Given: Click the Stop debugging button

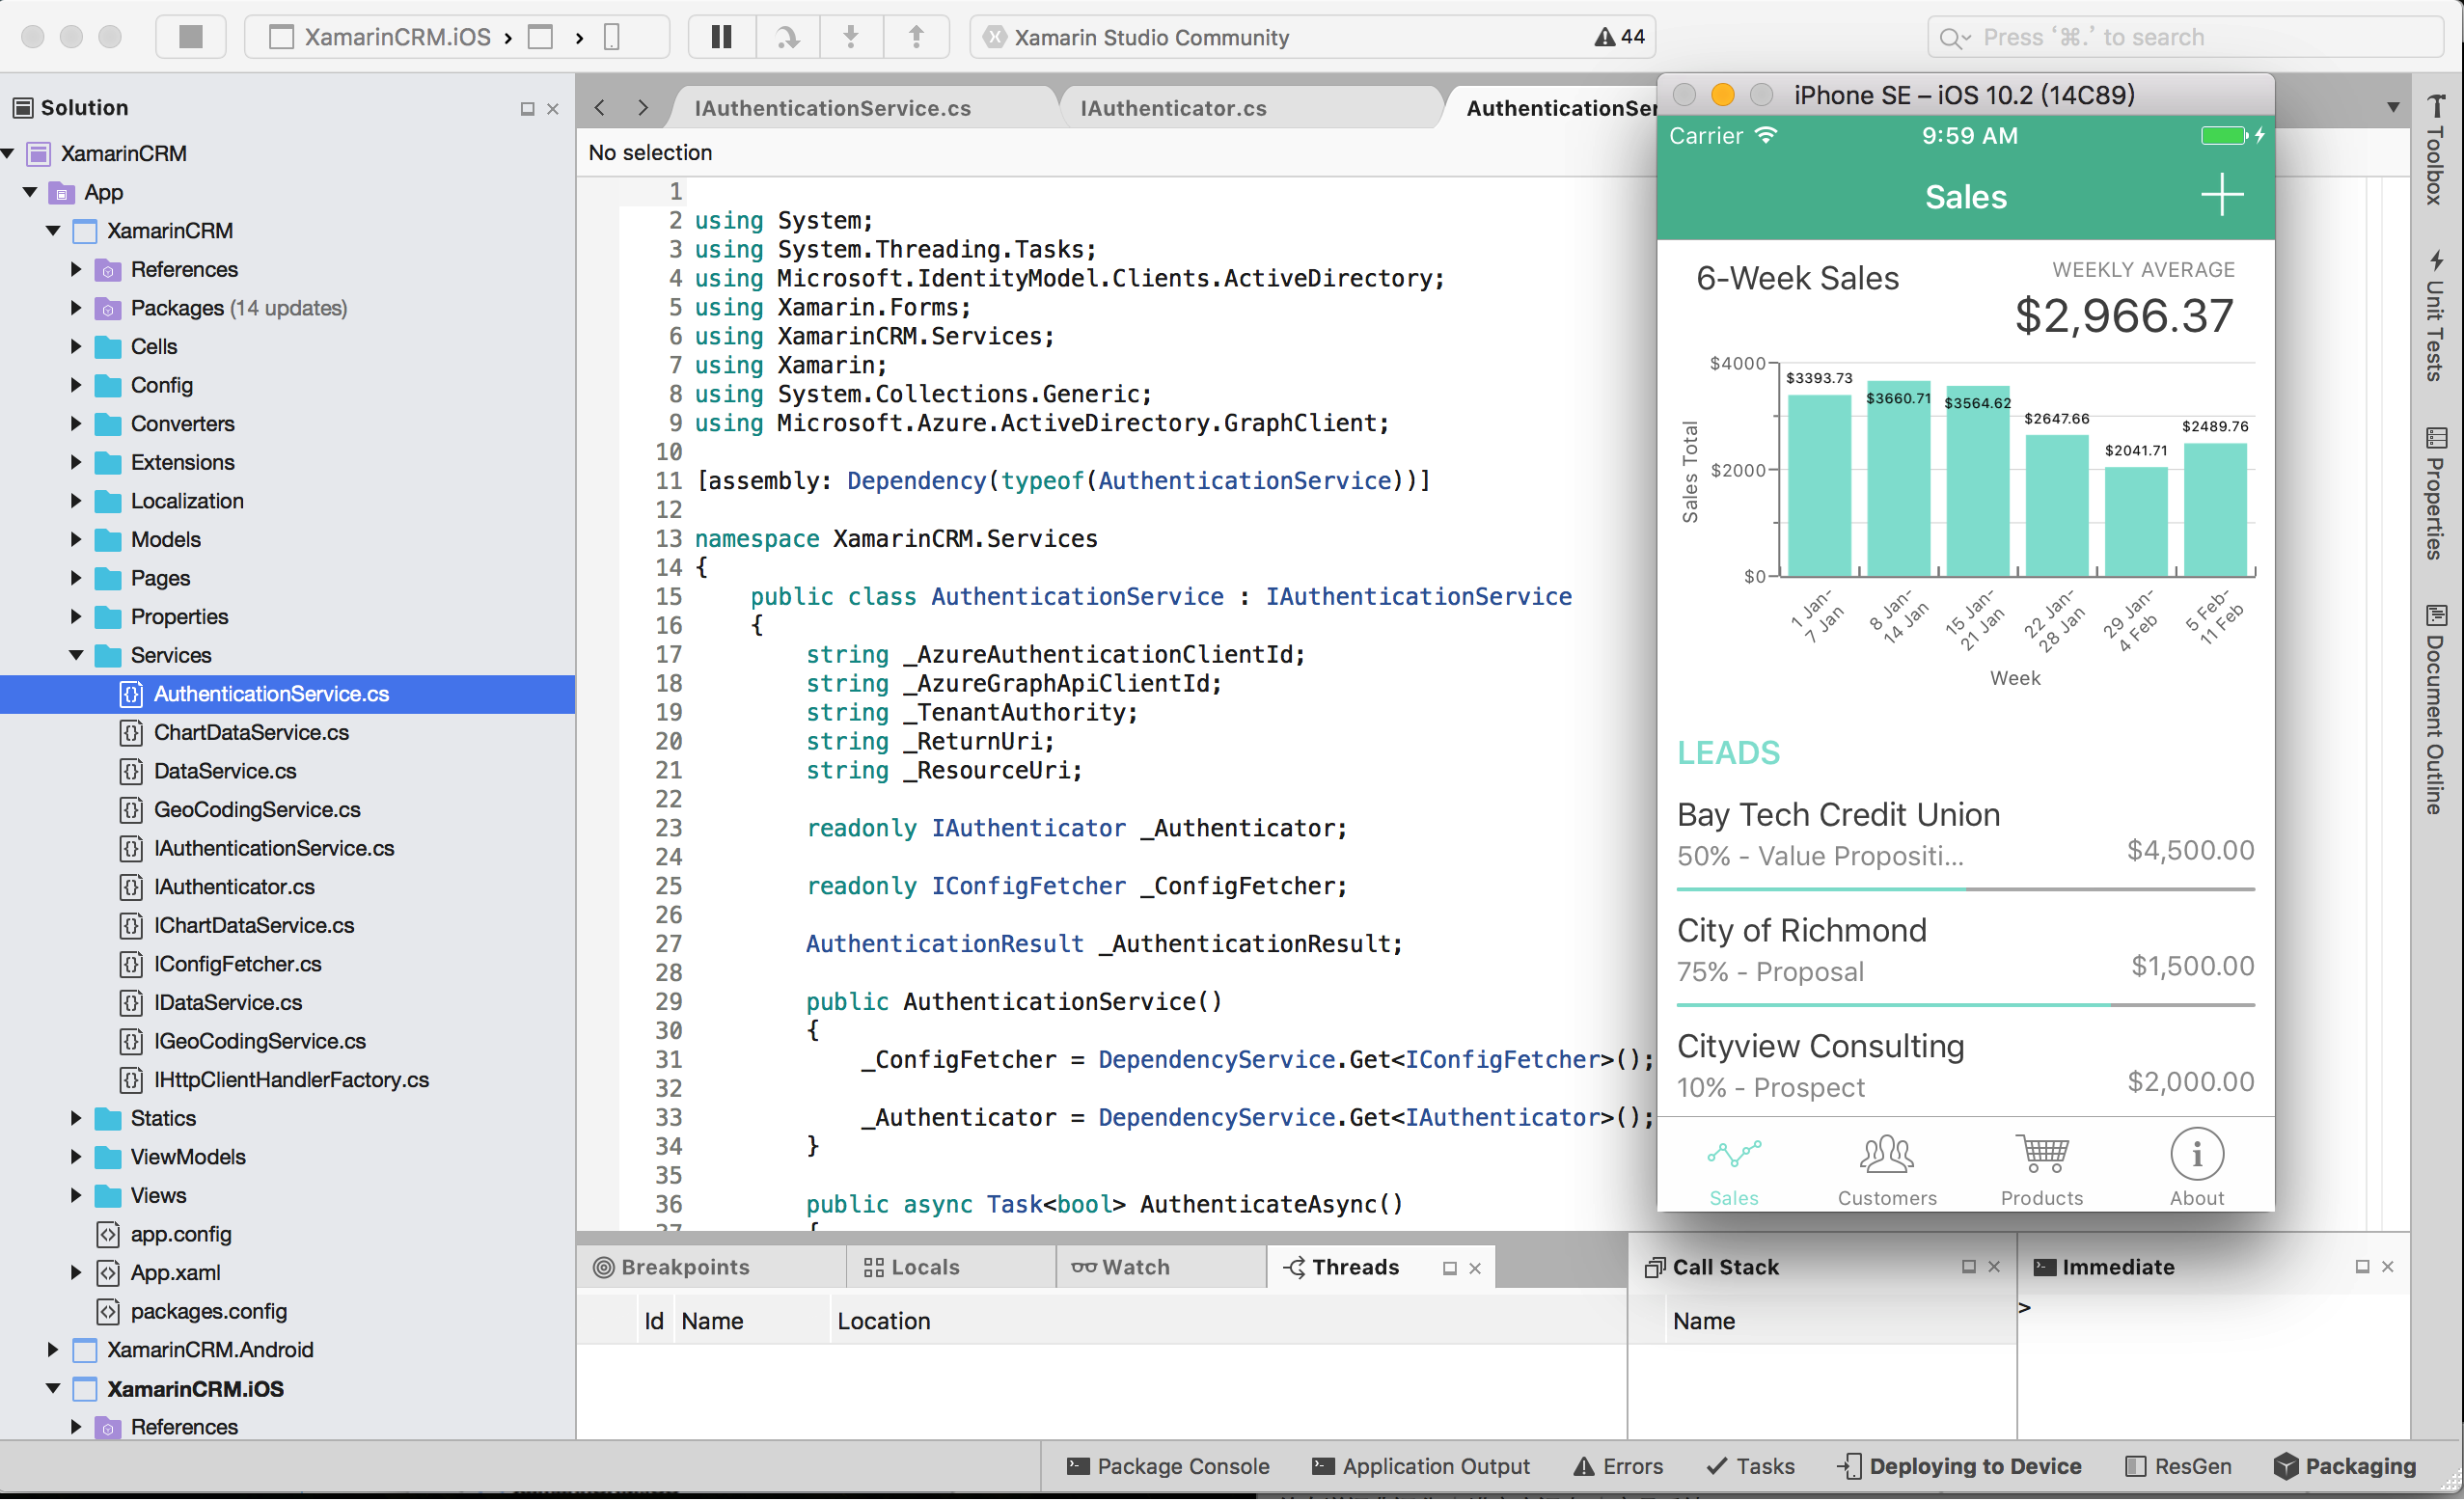Looking at the screenshot, I should pos(190,37).
